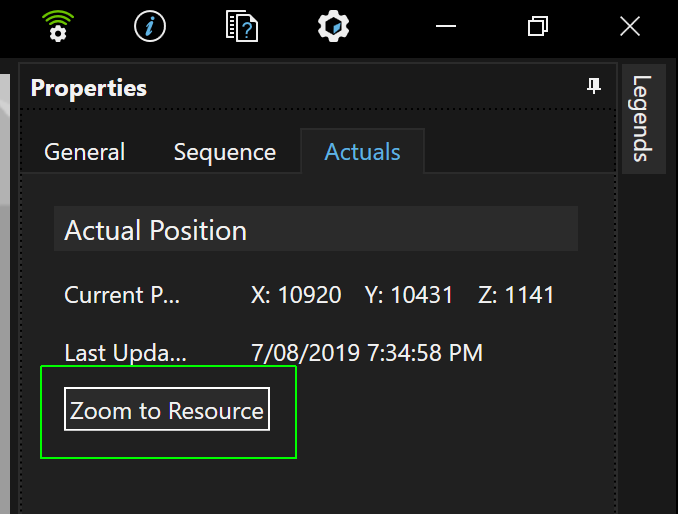The width and height of the screenshot is (678, 514).
Task: Open the help document icon
Action: [242, 26]
